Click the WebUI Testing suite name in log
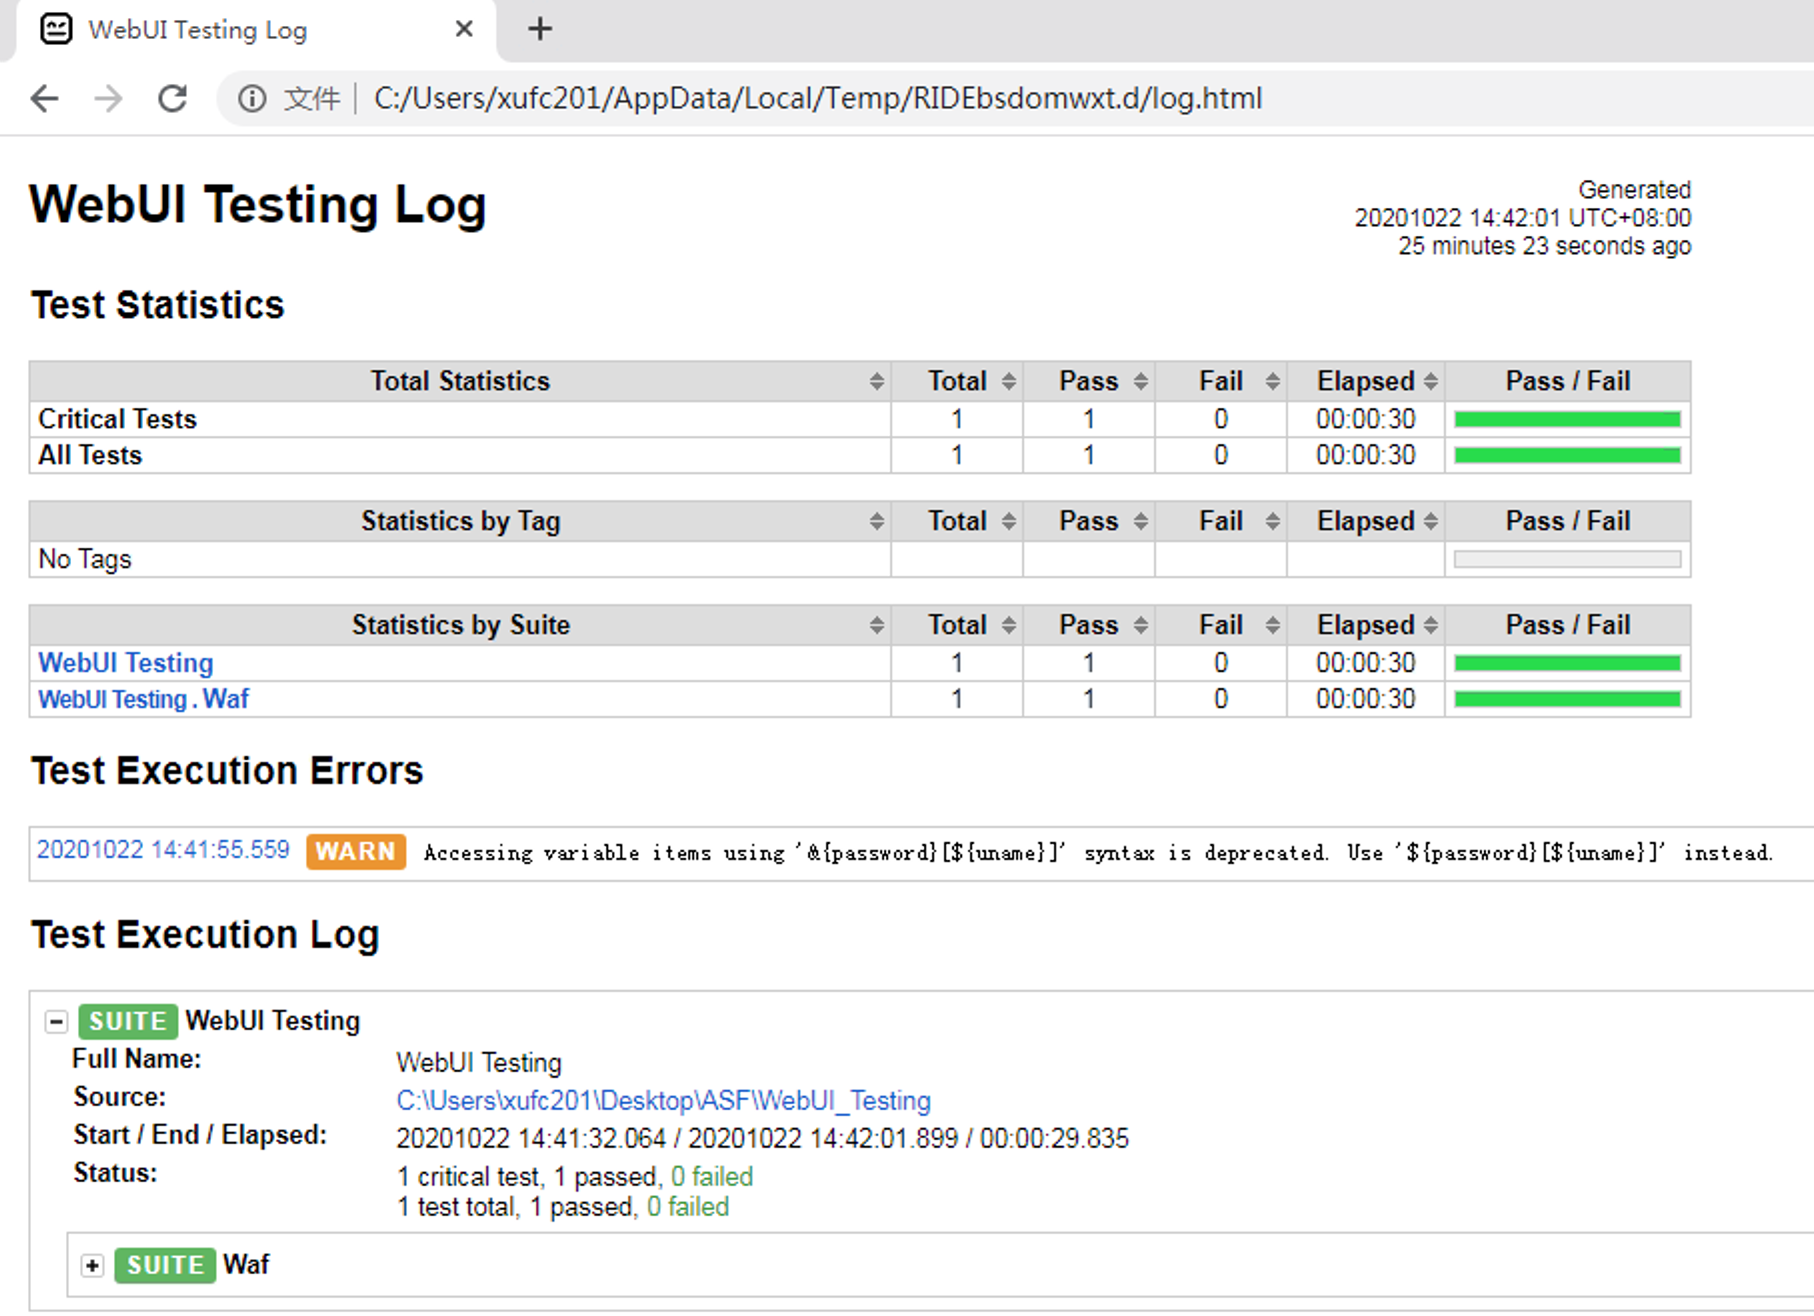 pos(273,1021)
